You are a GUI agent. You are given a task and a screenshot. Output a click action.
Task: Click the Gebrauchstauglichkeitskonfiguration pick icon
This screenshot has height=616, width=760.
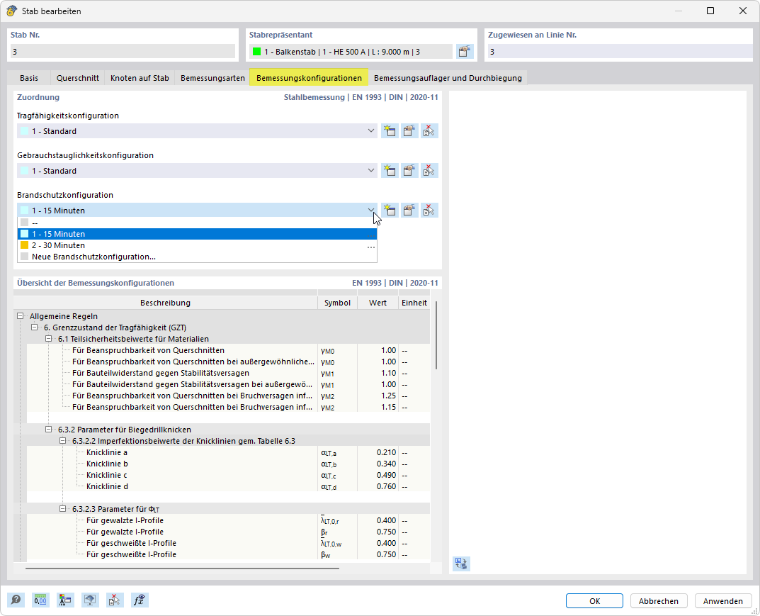(428, 171)
